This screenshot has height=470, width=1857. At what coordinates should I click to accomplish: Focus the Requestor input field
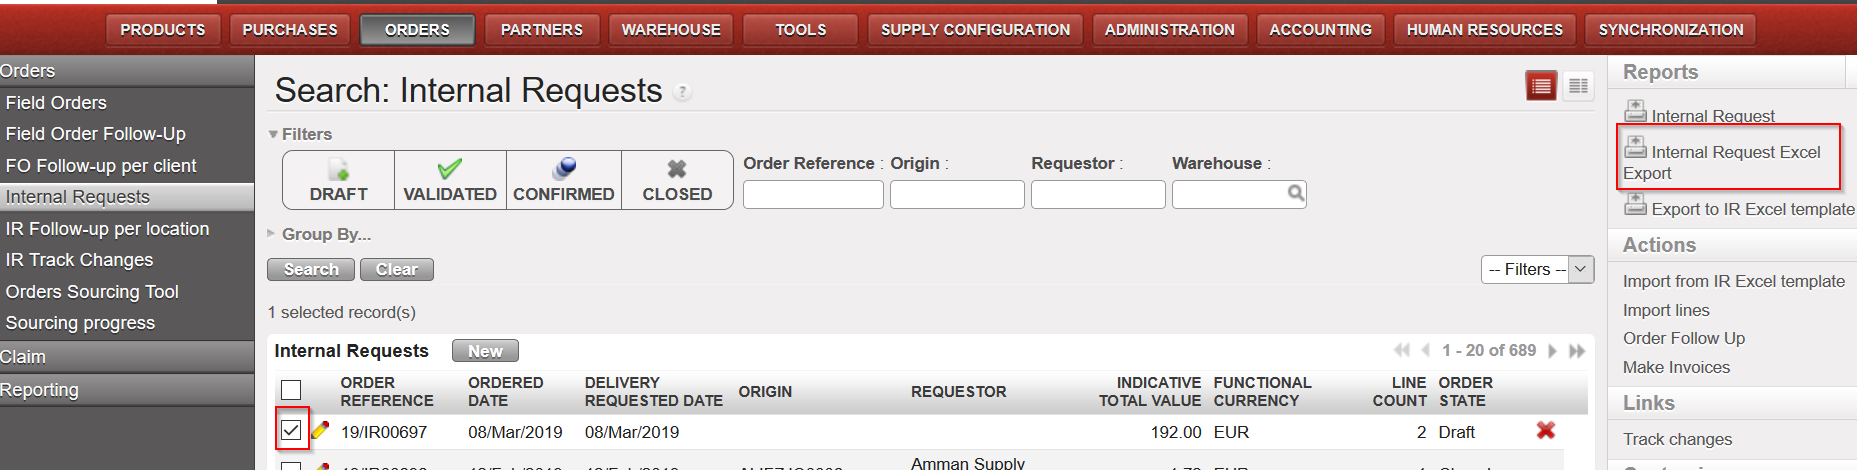(x=1098, y=194)
